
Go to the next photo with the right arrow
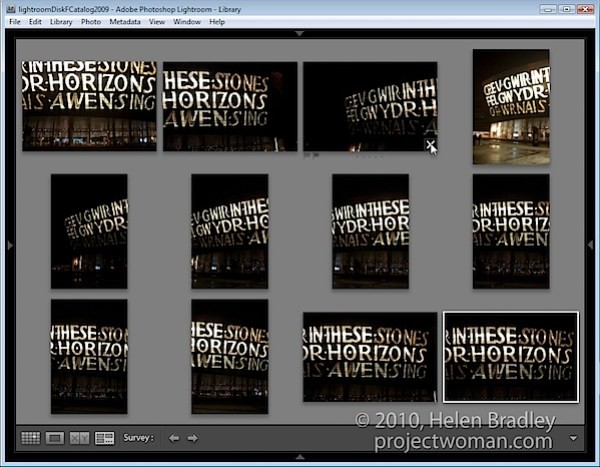(x=192, y=438)
